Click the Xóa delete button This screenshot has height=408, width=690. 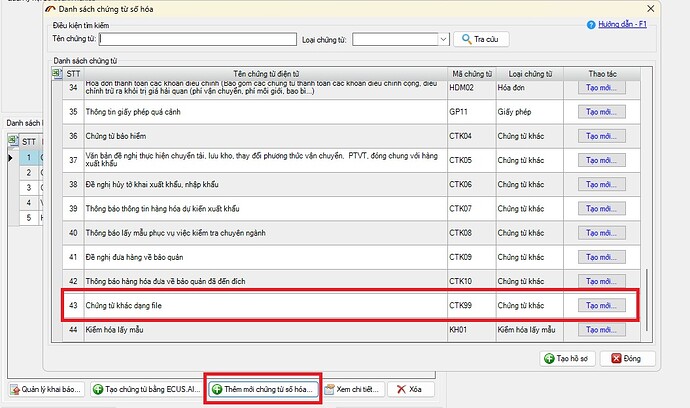point(410,389)
